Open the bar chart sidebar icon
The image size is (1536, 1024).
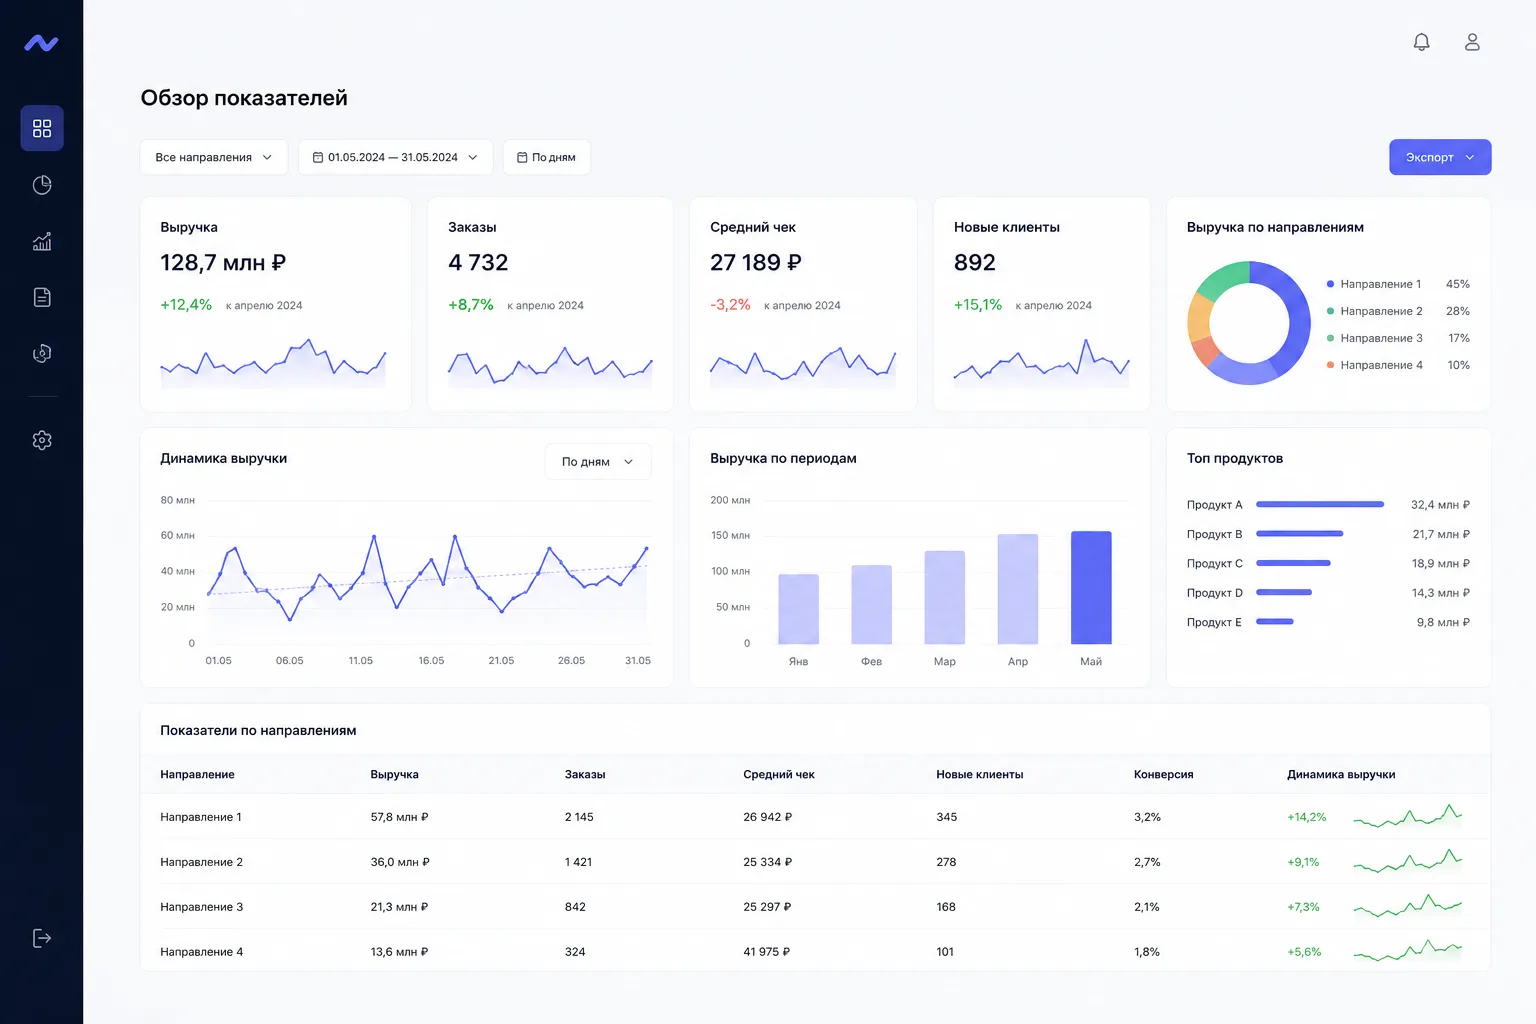tap(42, 241)
